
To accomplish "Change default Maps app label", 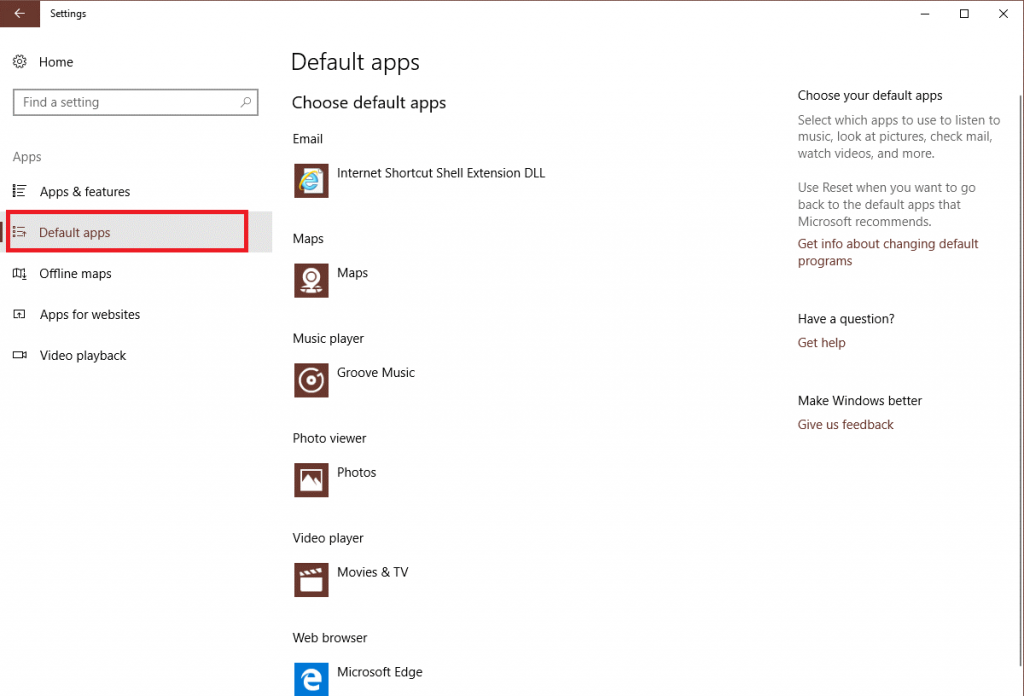I will tap(352, 273).
